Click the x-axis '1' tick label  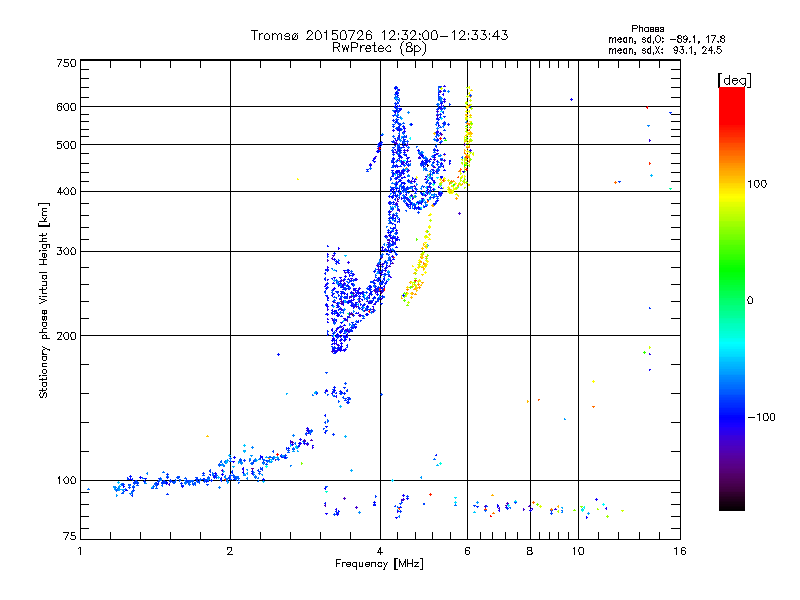coord(80,551)
